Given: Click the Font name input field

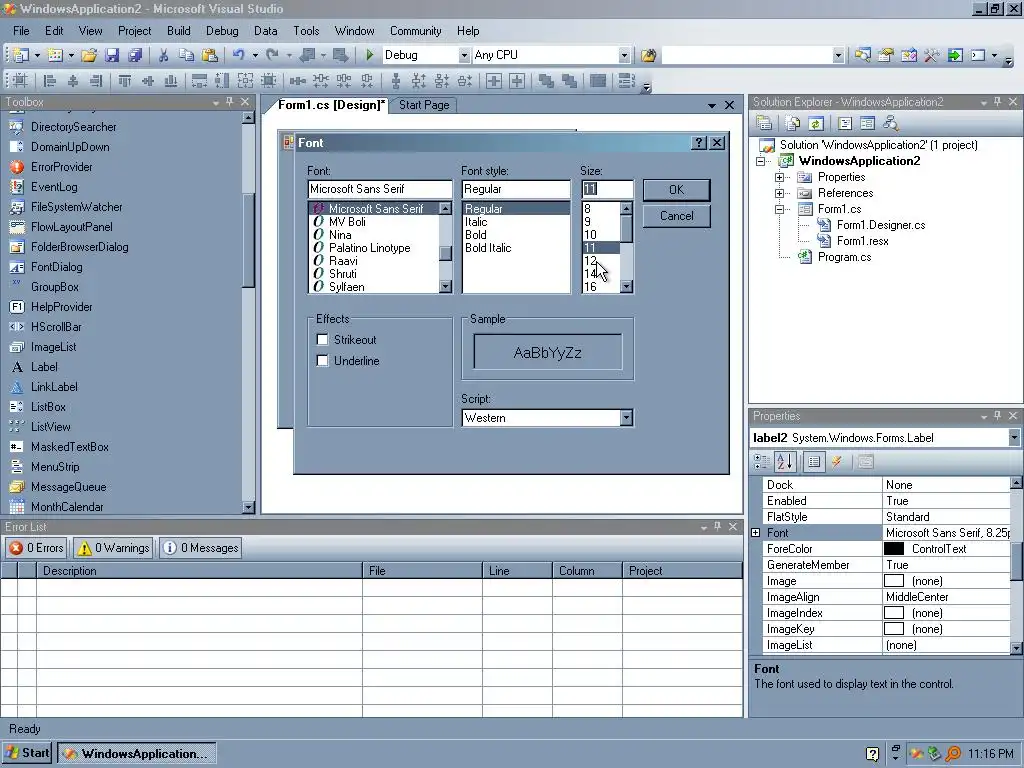Looking at the screenshot, I should [379, 189].
